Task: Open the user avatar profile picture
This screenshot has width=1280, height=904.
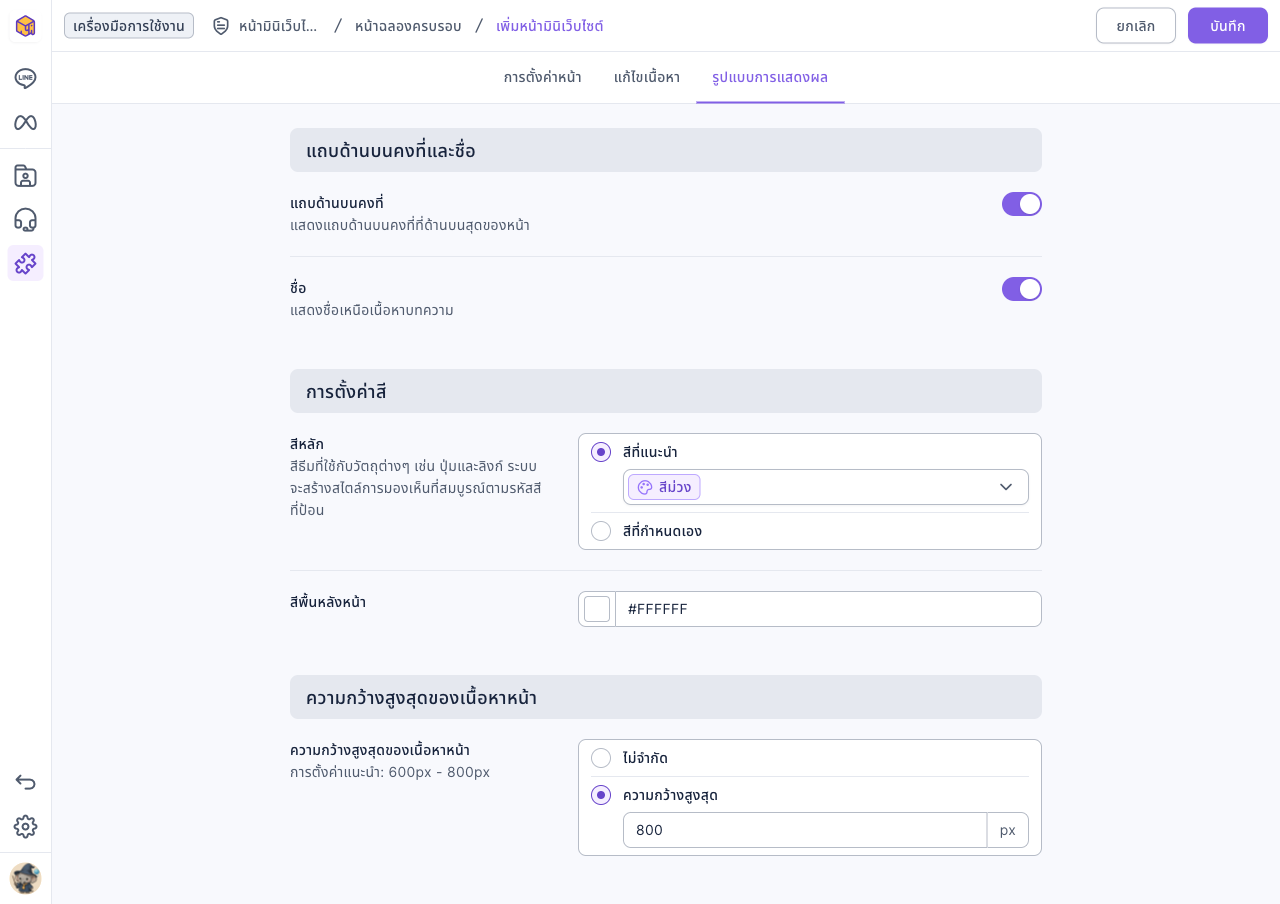Action: coord(25,878)
